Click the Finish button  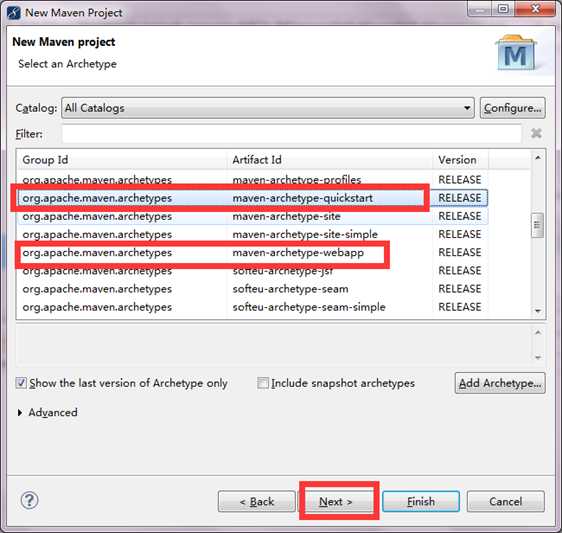point(421,501)
